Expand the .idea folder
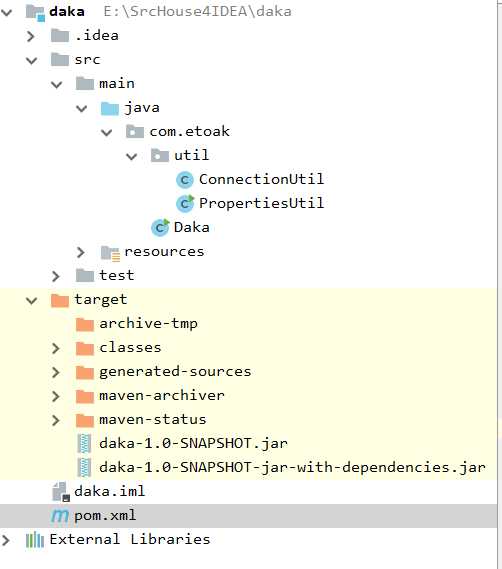 click(31, 36)
